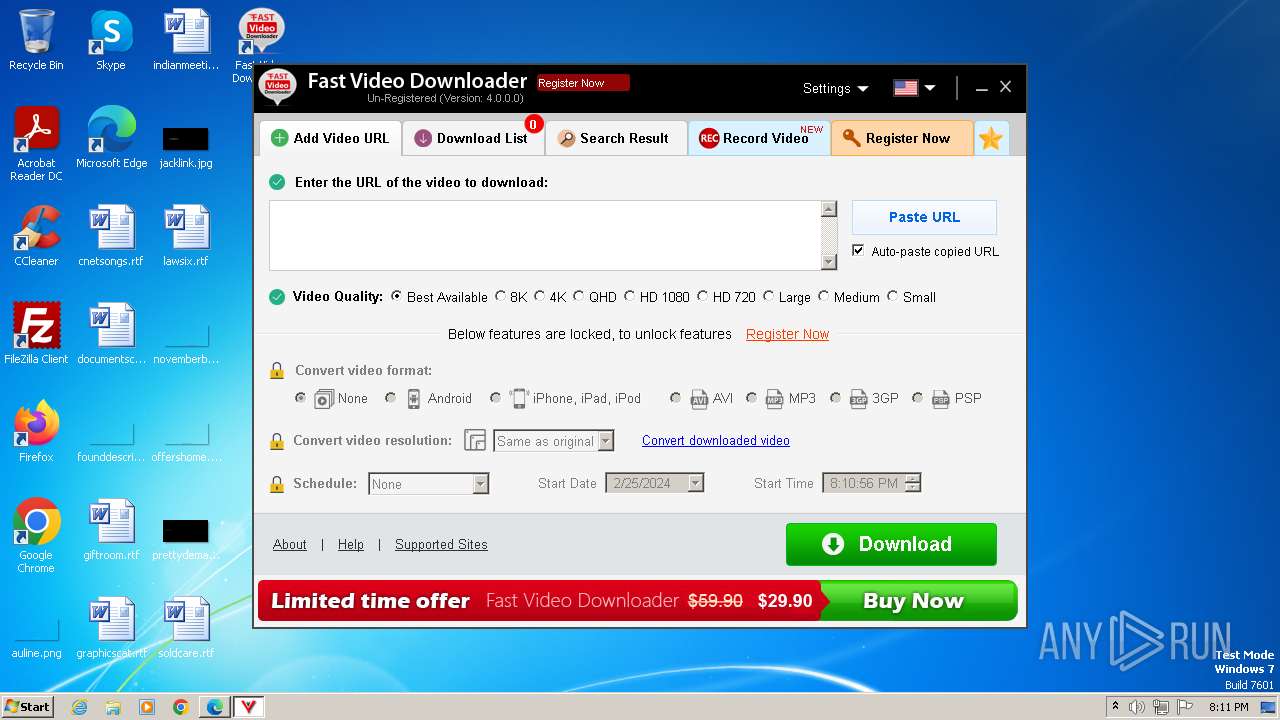Viewport: 1280px width, 720px height.
Task: Open Acrobat Reader DC desktop icon
Action: [36, 145]
